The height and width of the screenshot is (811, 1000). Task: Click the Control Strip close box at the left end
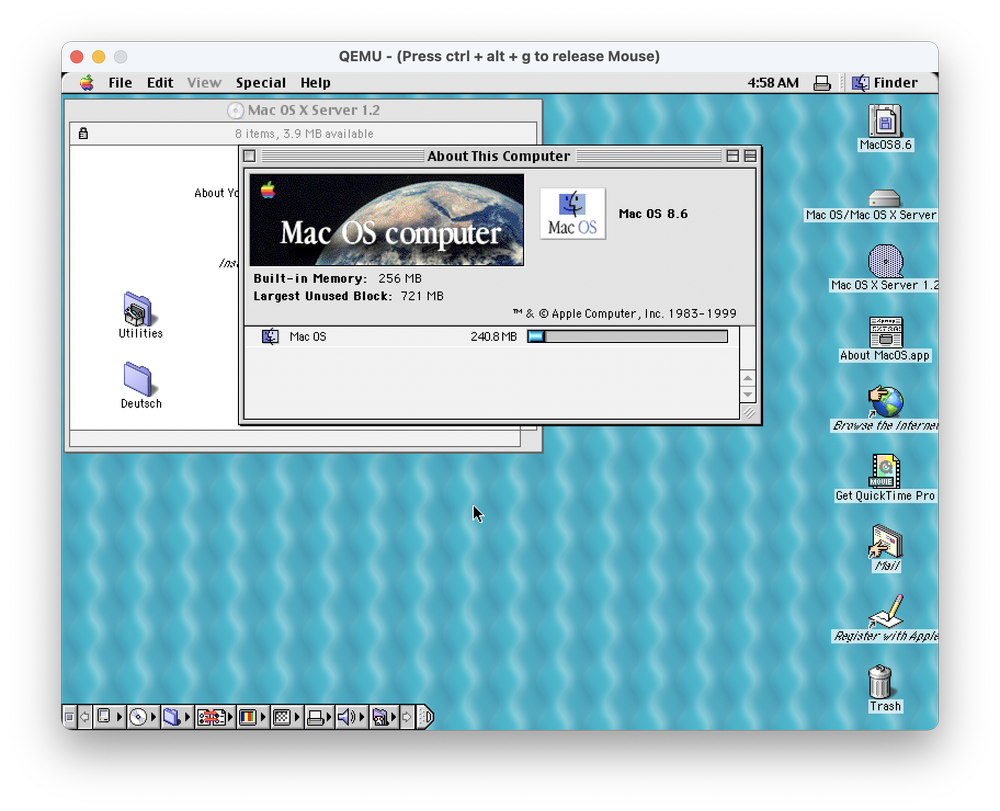[70, 717]
